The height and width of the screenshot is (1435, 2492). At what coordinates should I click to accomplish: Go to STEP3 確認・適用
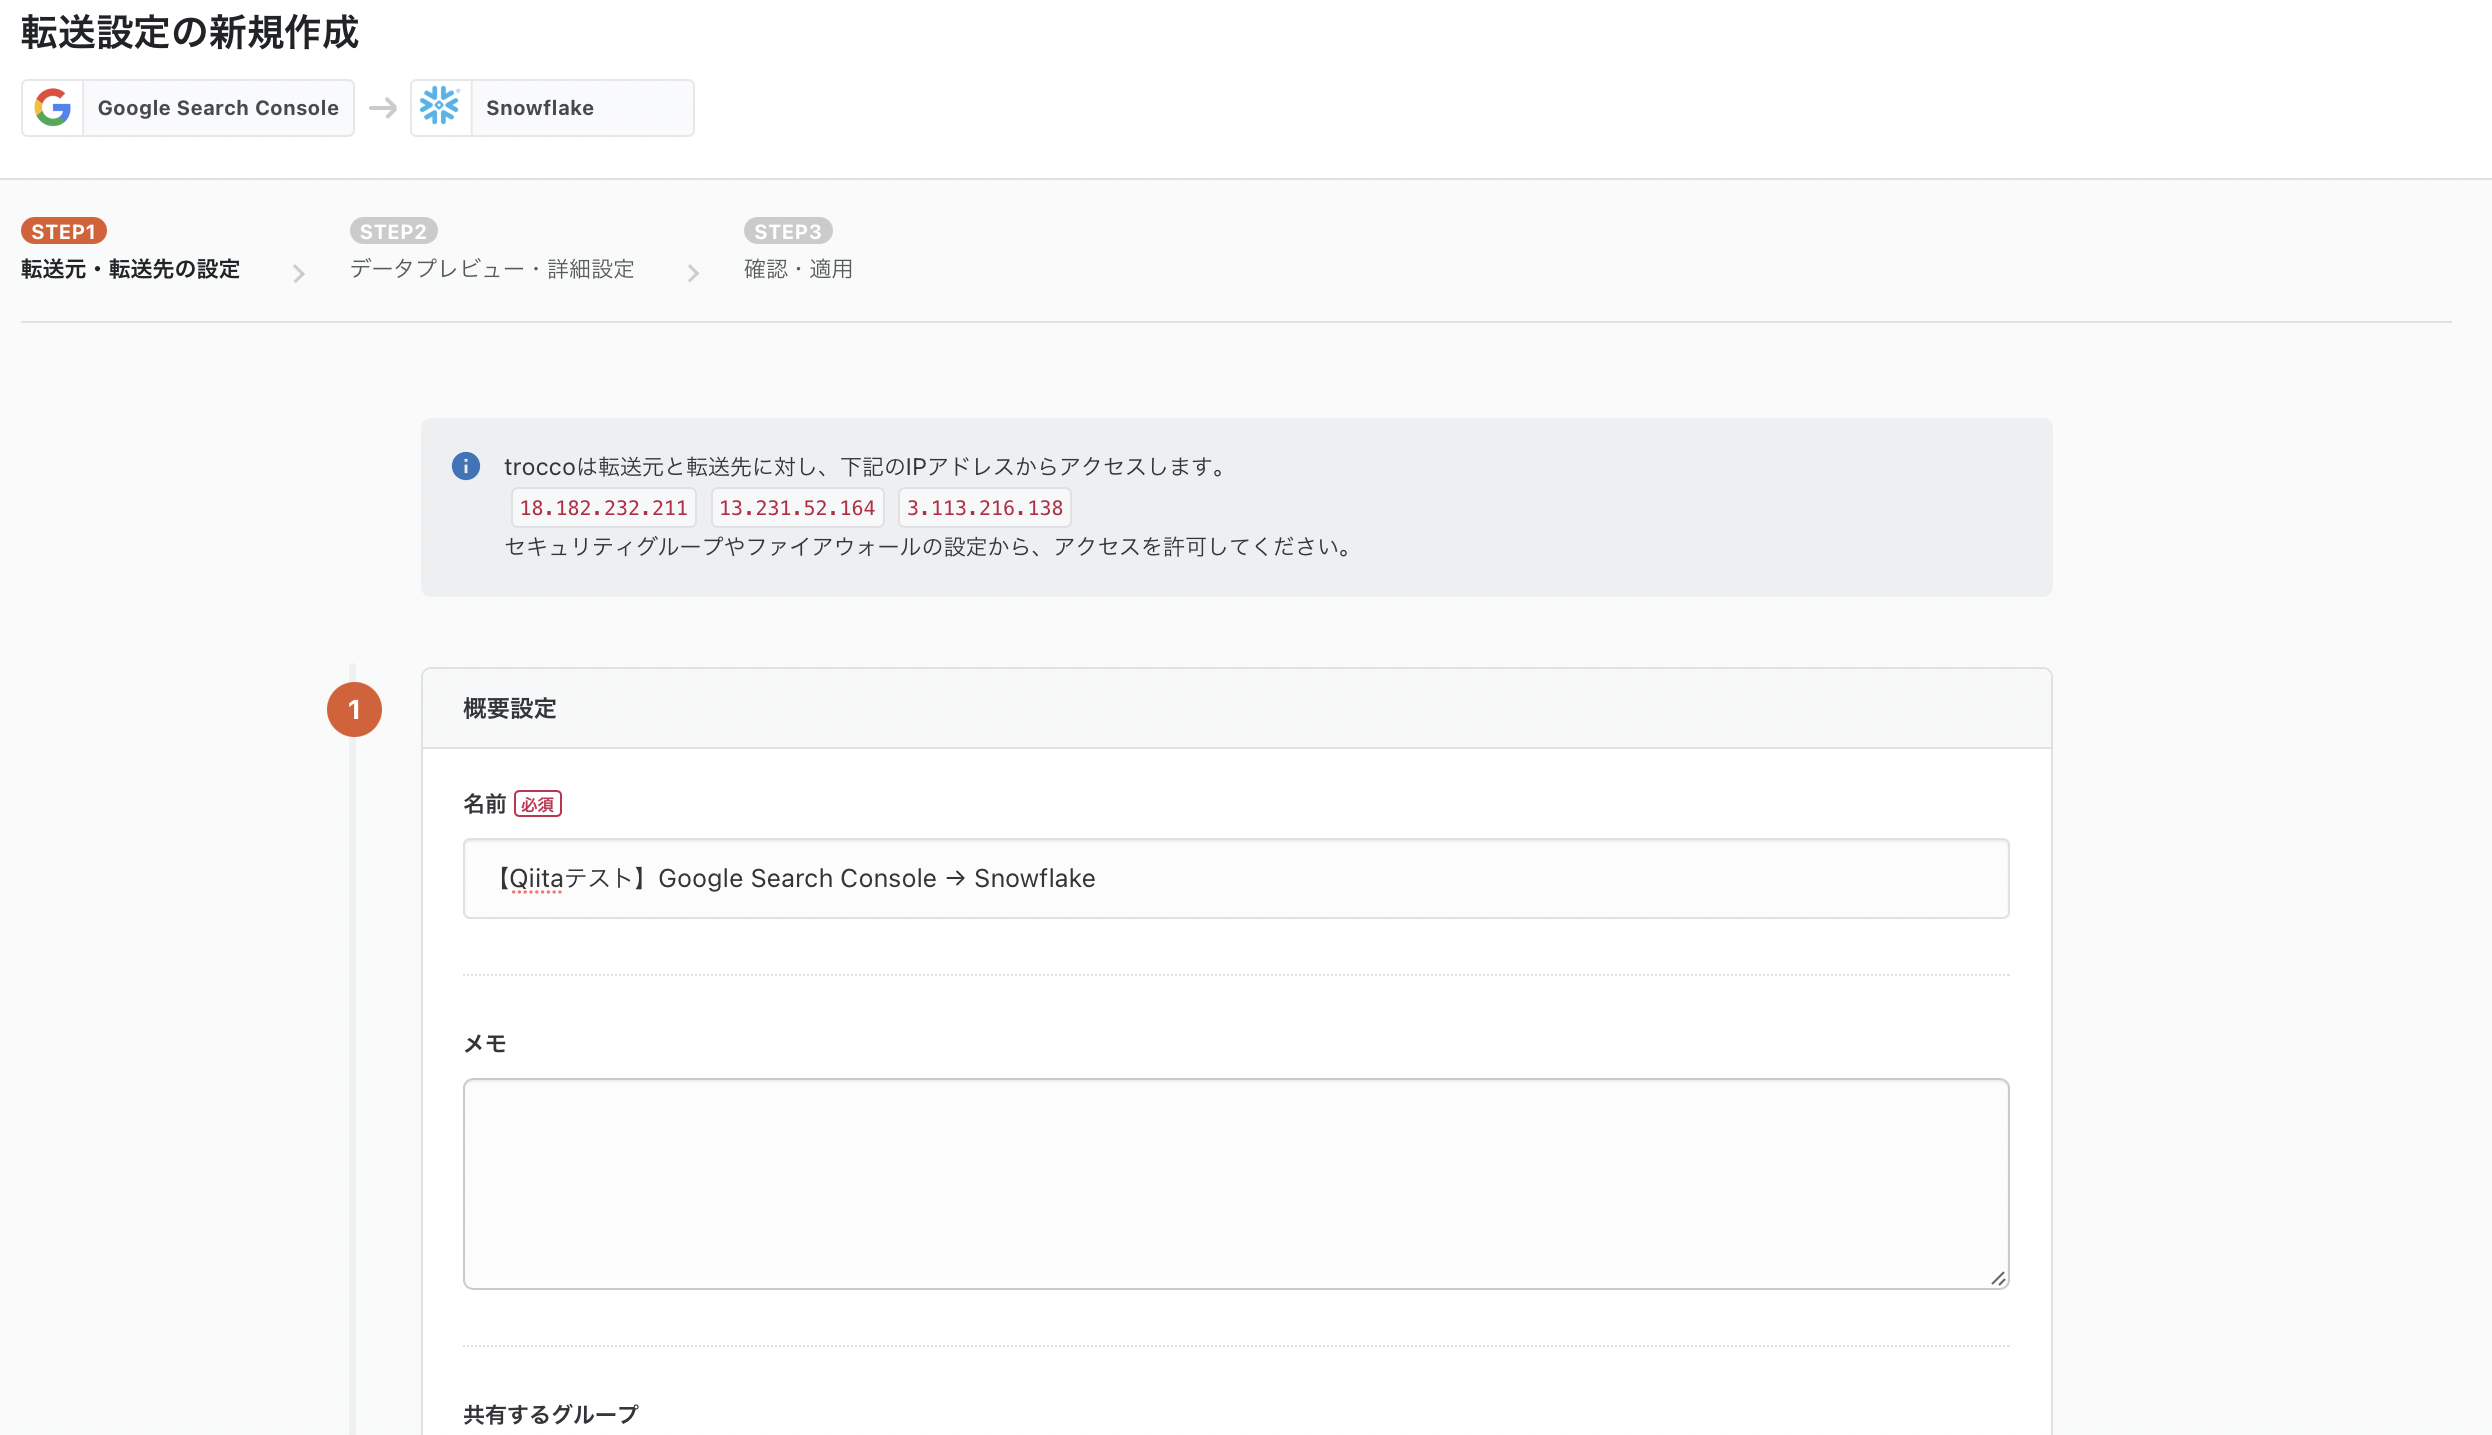tap(798, 250)
